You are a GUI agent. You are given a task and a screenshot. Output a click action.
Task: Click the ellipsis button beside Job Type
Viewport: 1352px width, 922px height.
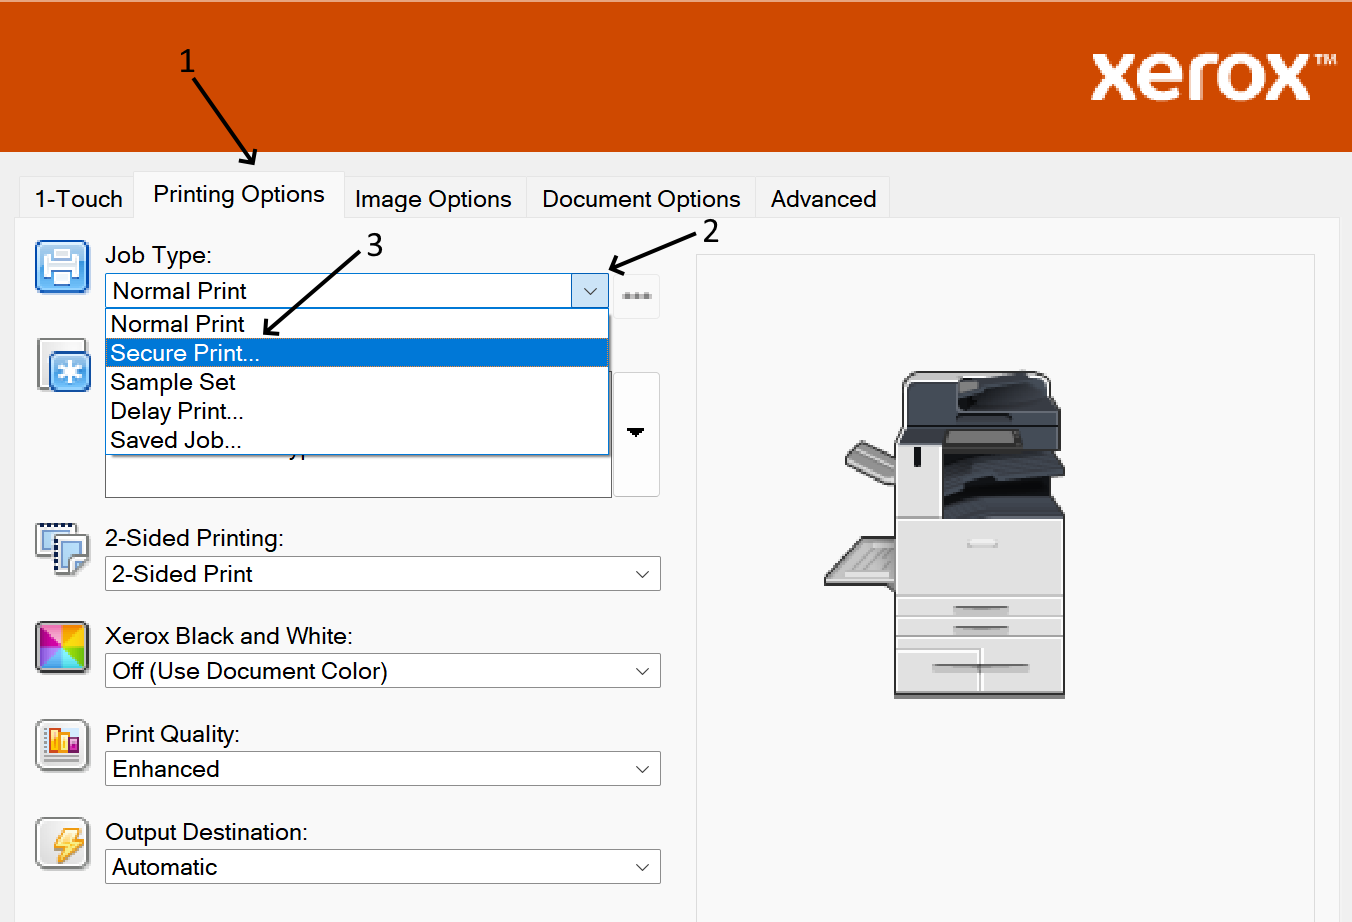pyautogui.click(x=637, y=296)
